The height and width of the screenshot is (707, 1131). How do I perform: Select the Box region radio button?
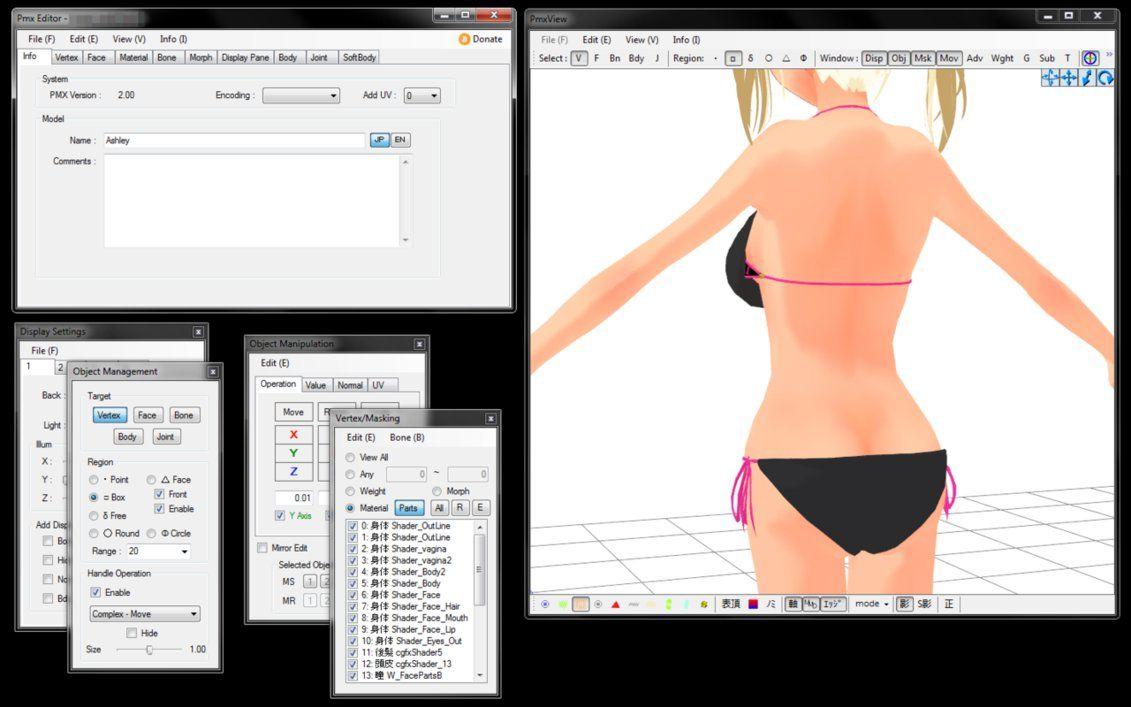[94, 498]
